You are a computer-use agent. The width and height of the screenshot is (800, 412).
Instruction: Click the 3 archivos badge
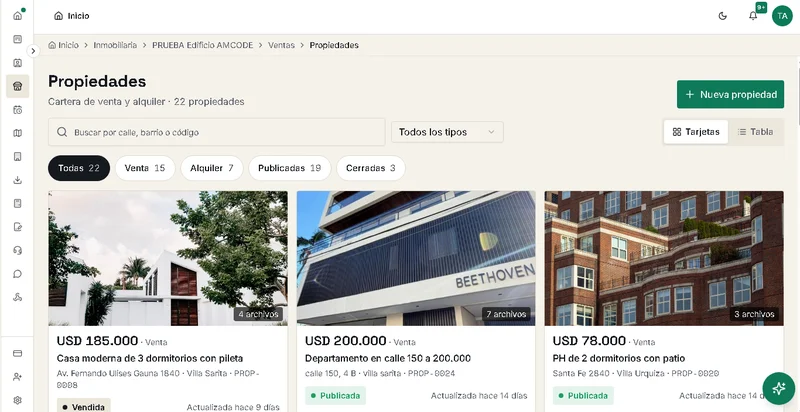click(754, 314)
